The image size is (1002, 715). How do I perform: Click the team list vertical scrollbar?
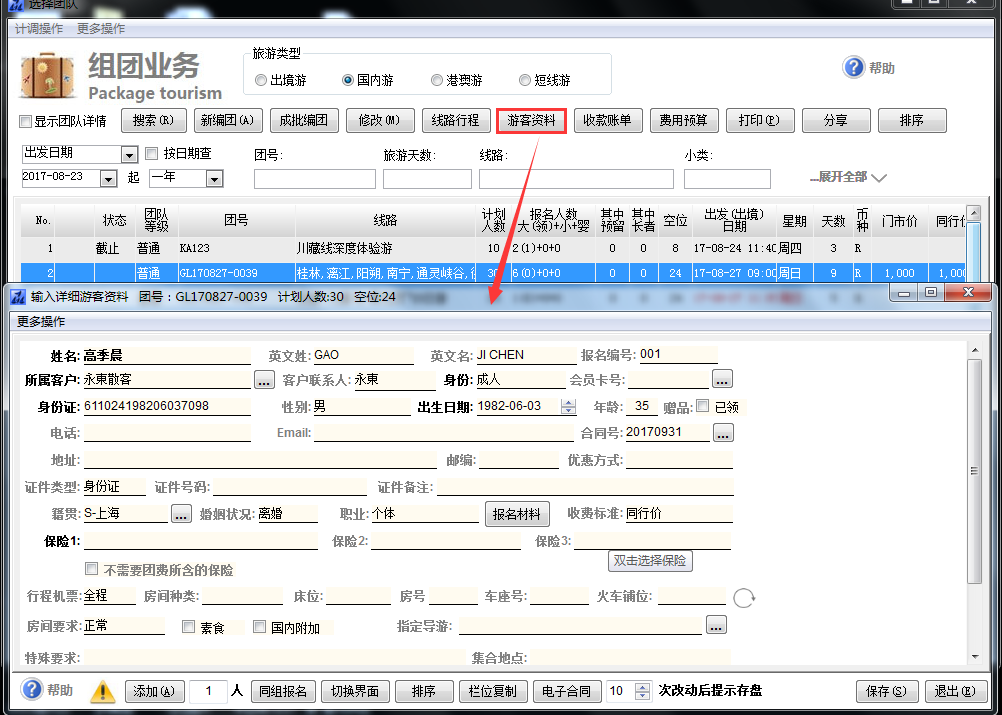point(974,243)
